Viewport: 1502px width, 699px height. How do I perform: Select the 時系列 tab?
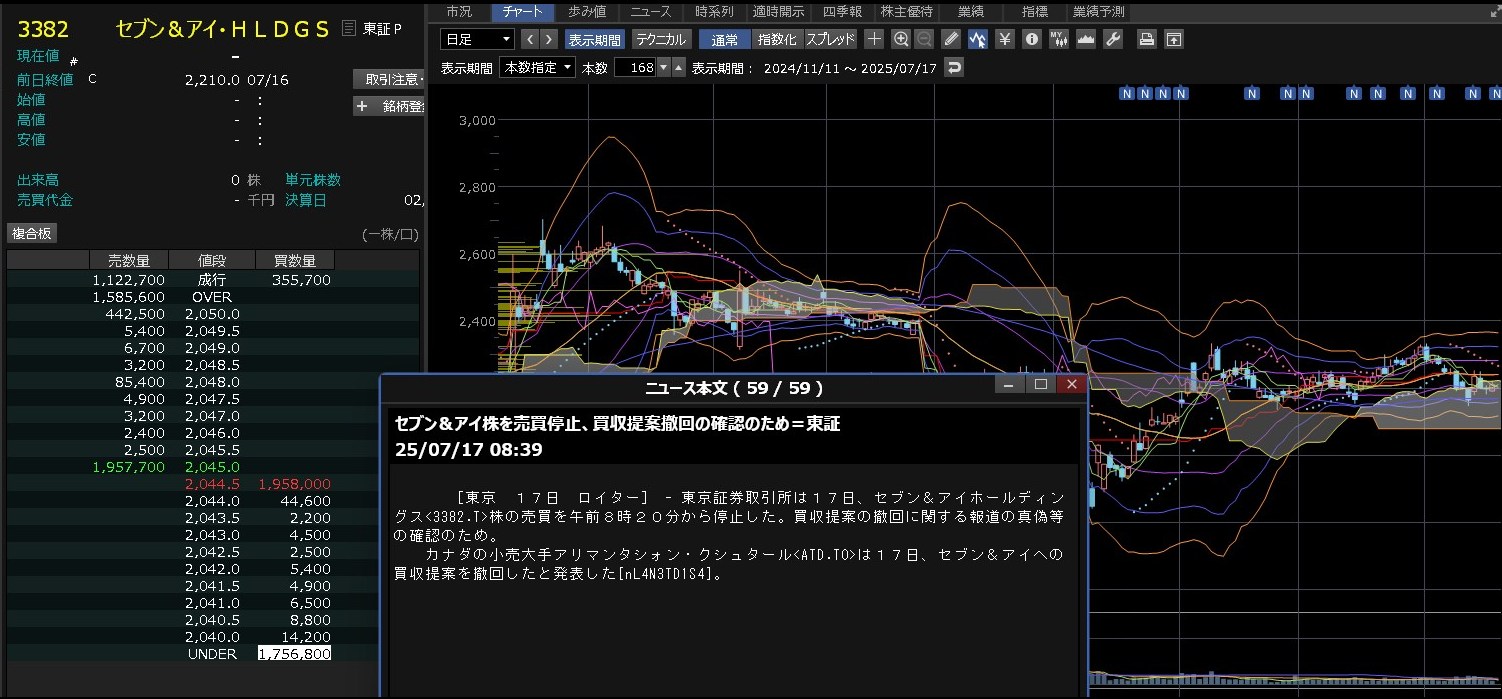pyautogui.click(x=713, y=12)
